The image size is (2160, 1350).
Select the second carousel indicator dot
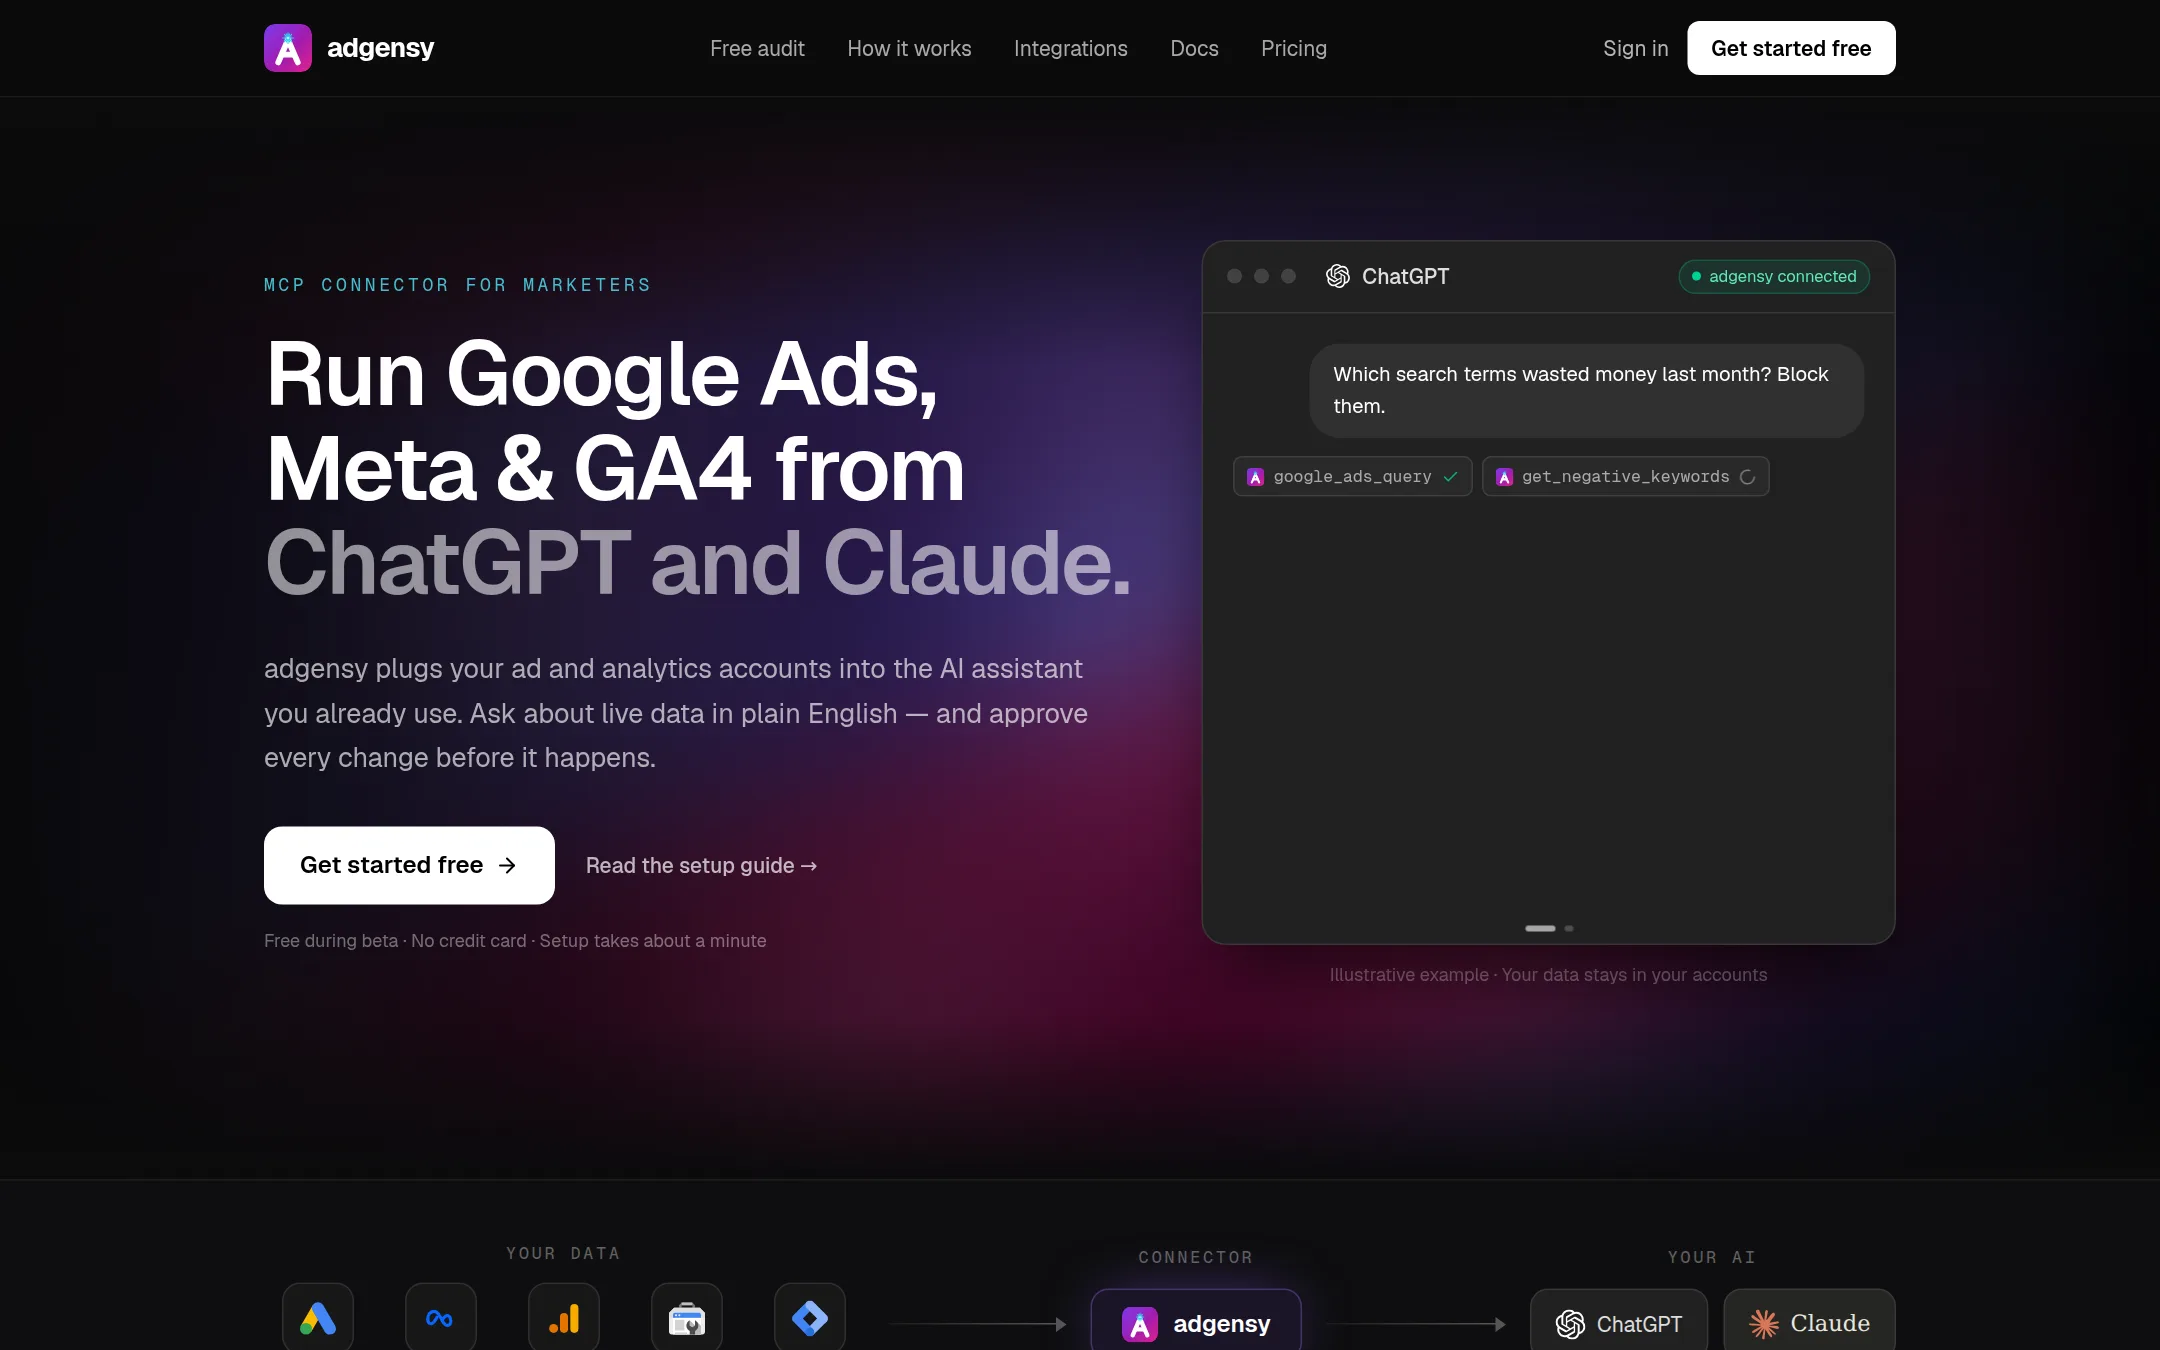tap(1569, 928)
